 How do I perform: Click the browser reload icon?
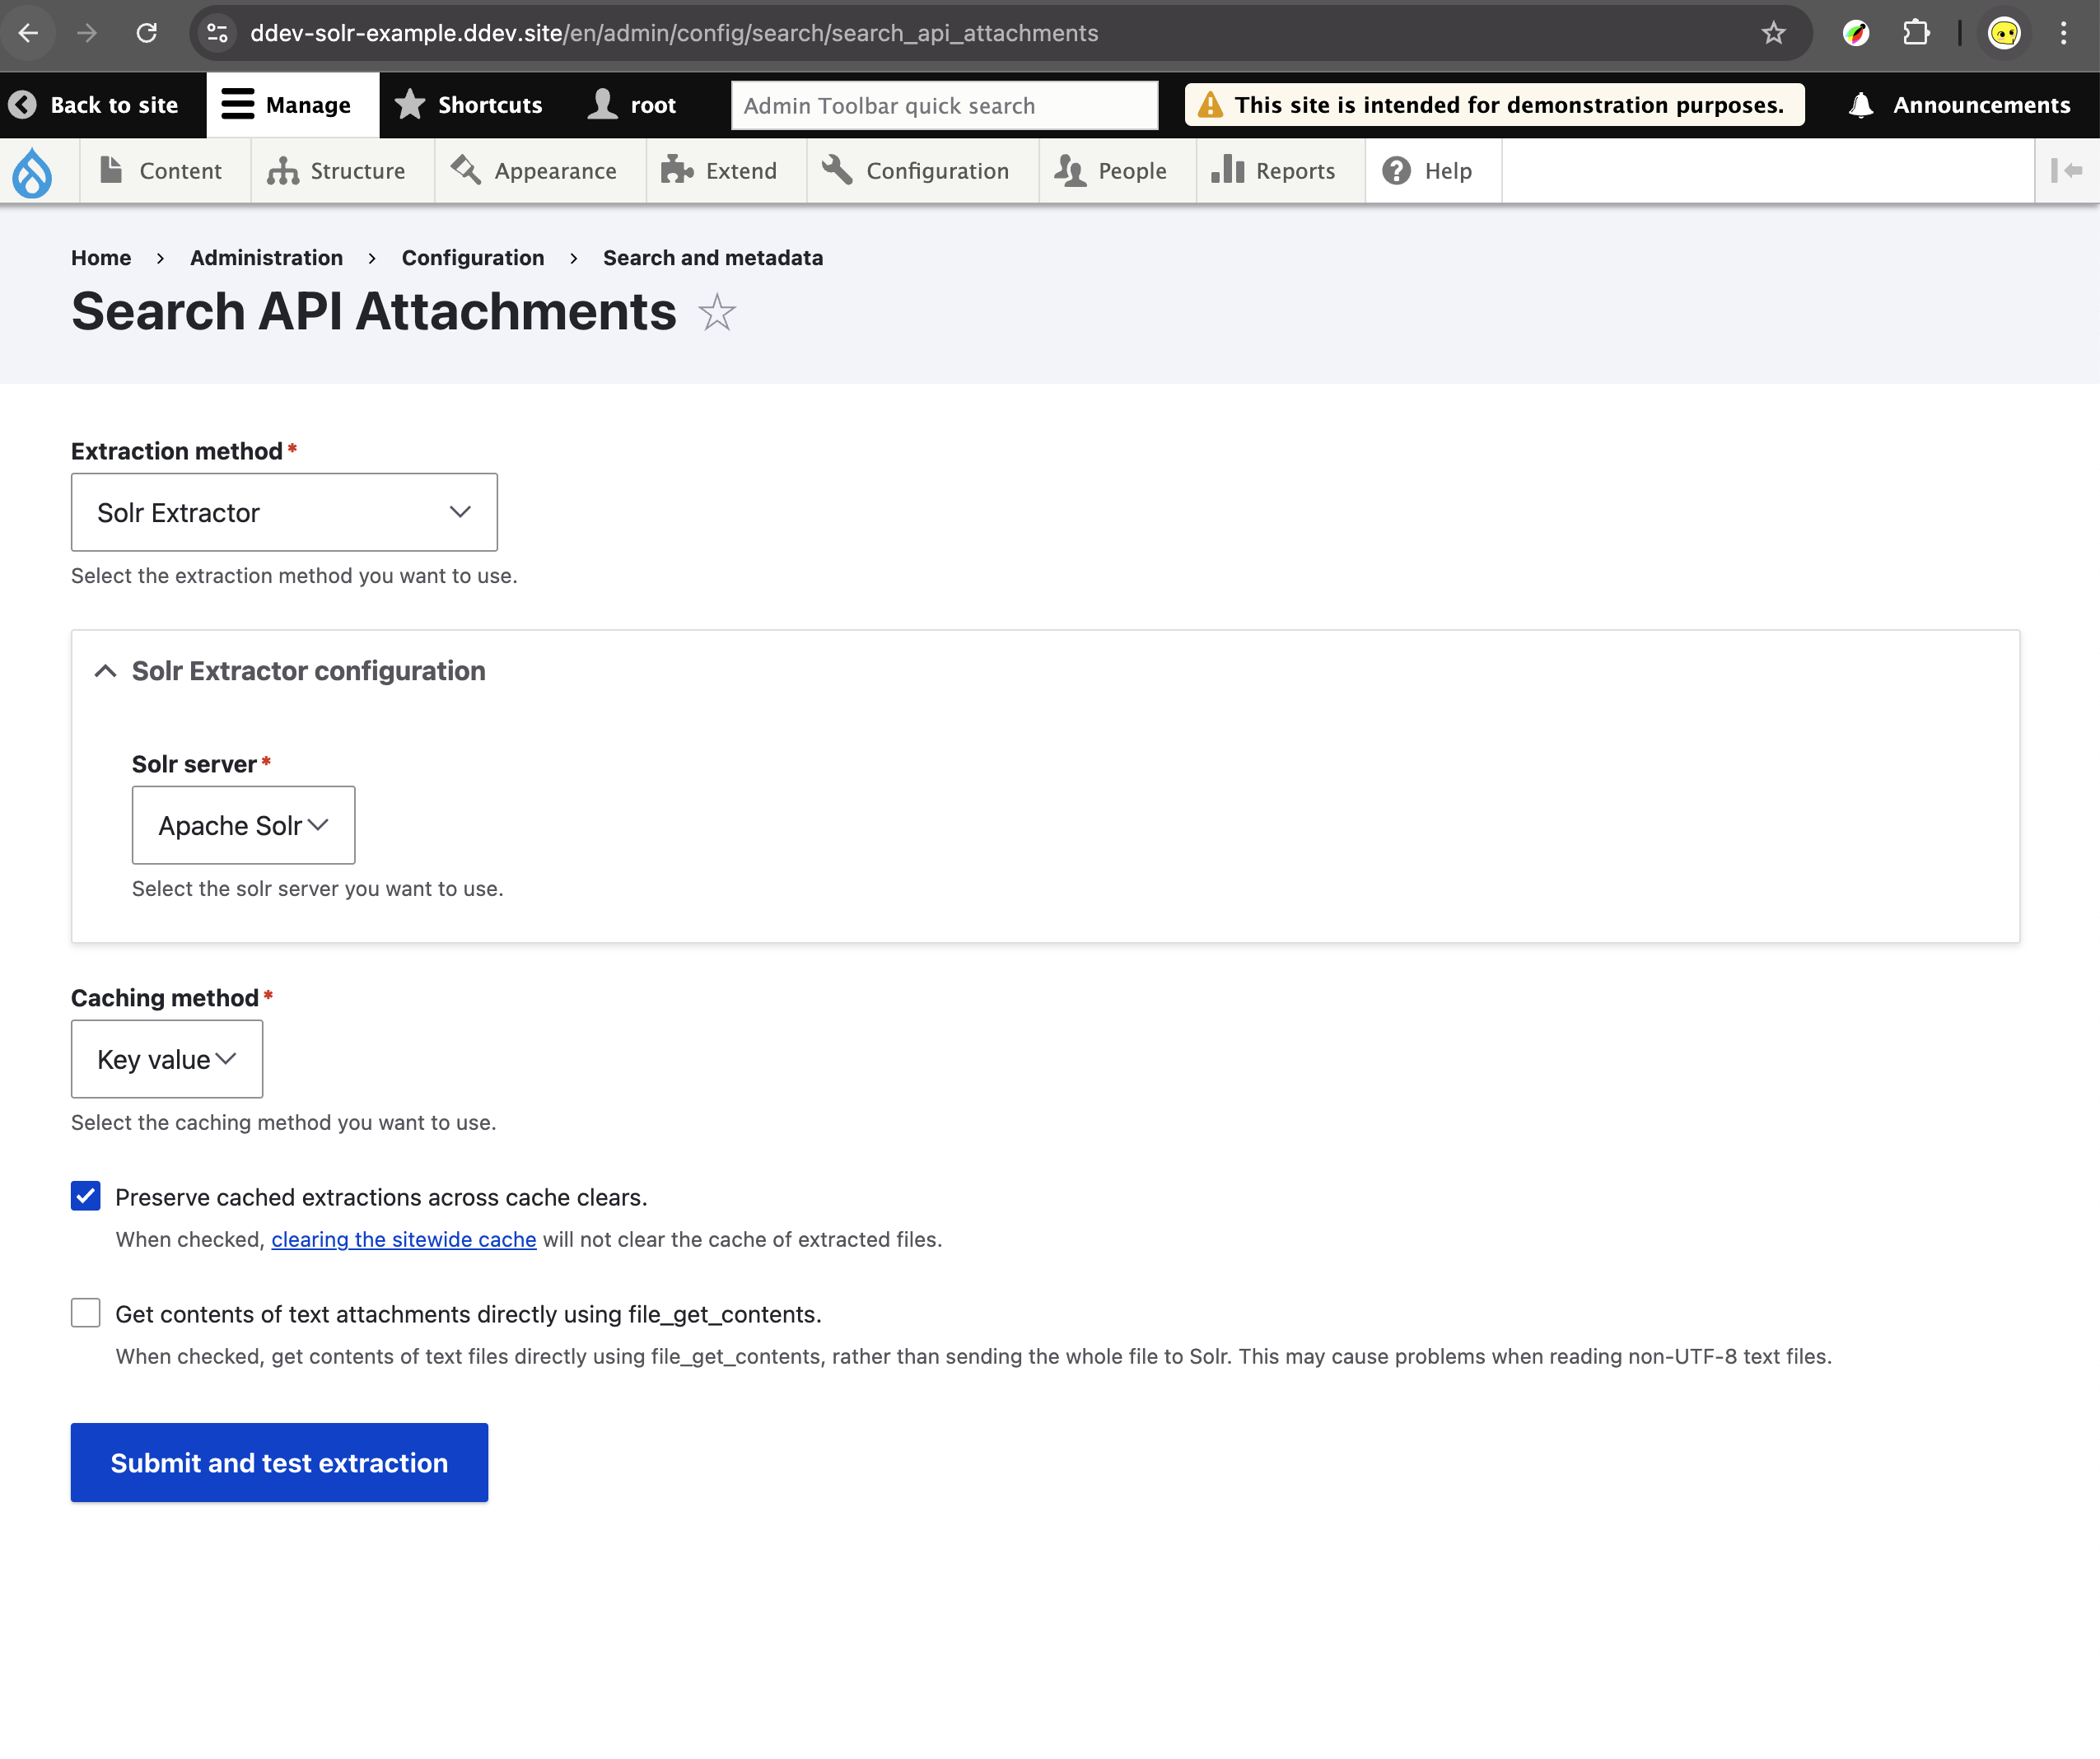pos(147,33)
